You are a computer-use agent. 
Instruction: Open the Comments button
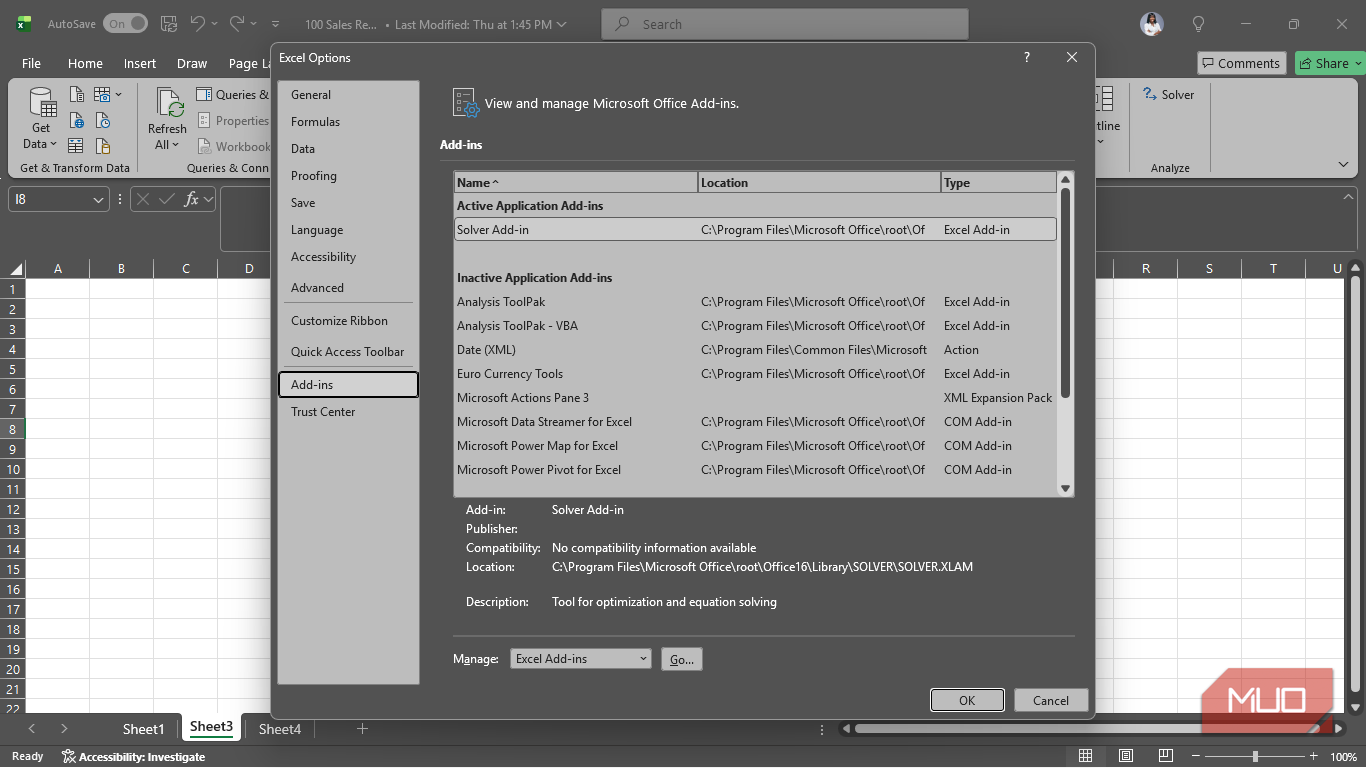click(1240, 63)
